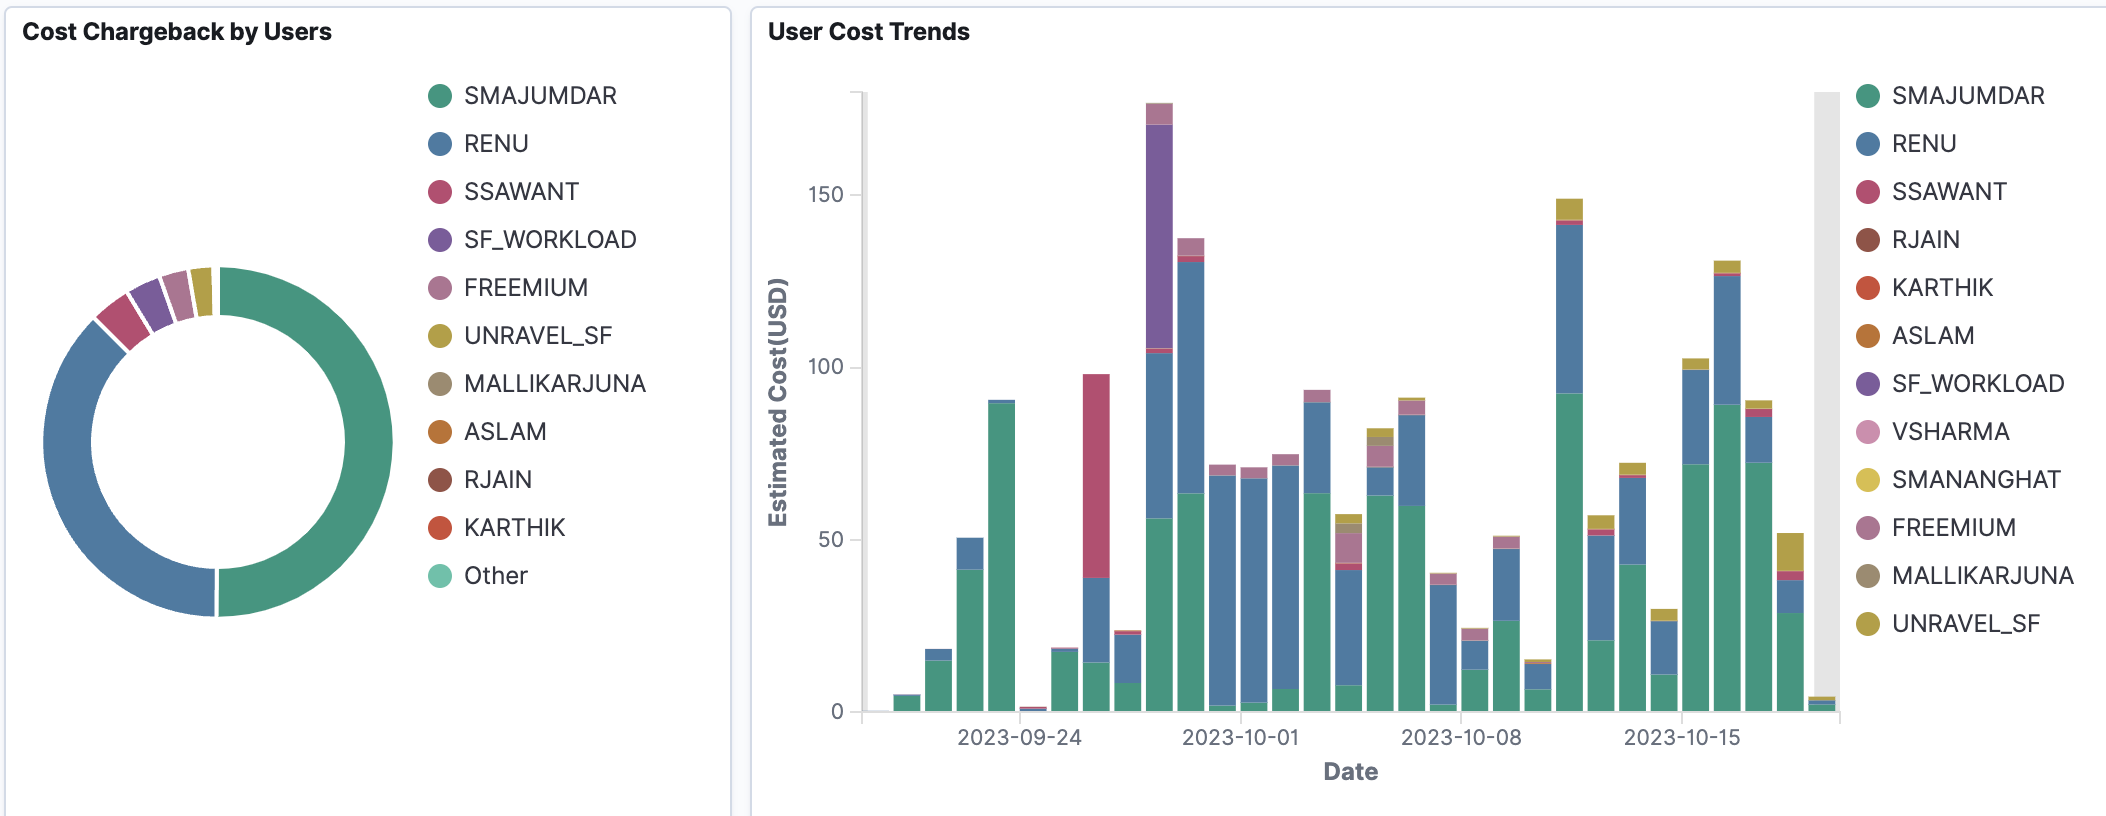The image size is (2106, 816).
Task: Click the small olive UNRAVEL_SF donut slice
Action: coord(202,292)
